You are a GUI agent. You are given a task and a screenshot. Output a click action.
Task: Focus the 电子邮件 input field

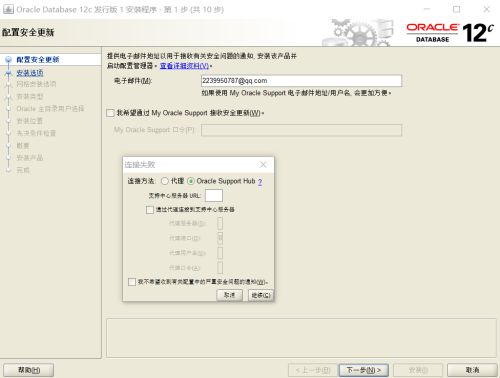pos(301,81)
